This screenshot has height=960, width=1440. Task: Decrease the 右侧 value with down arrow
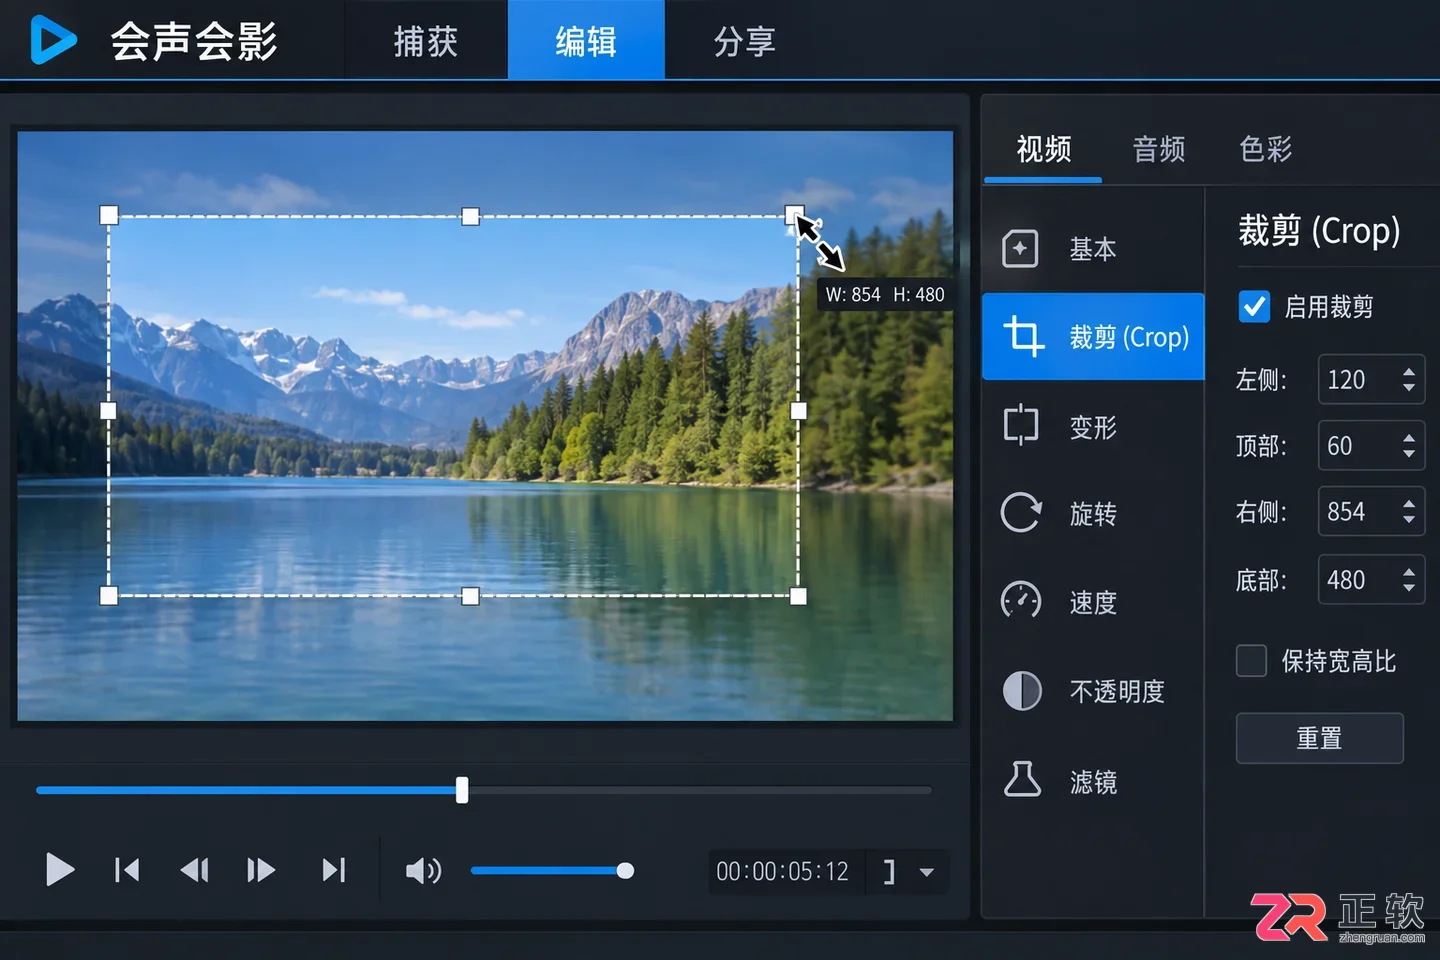tap(1409, 520)
